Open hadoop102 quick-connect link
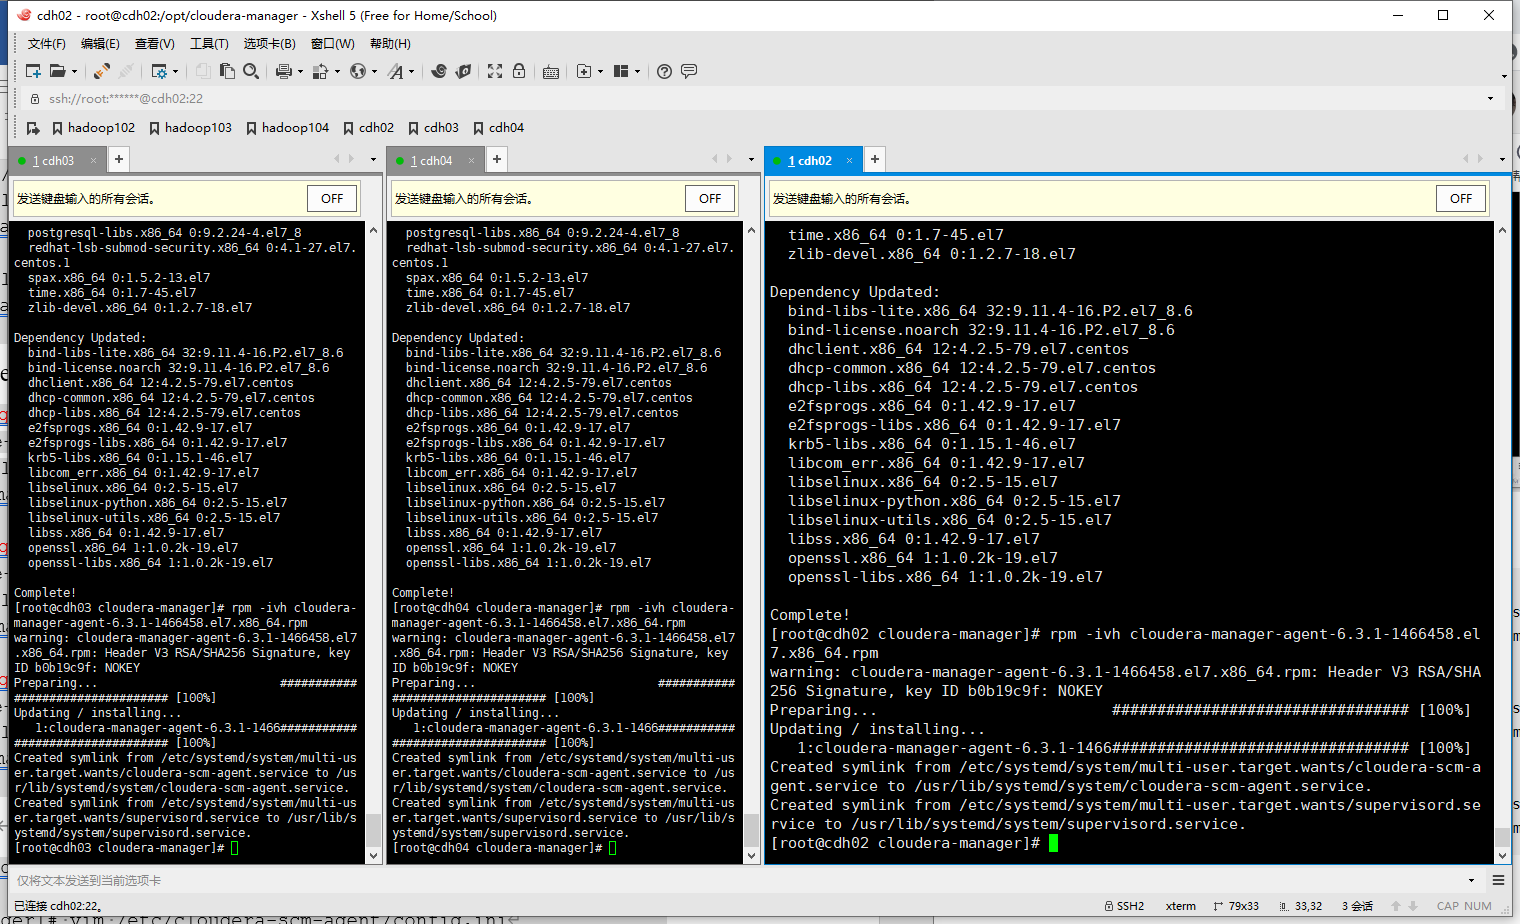Image resolution: width=1520 pixels, height=924 pixels. pos(93,128)
